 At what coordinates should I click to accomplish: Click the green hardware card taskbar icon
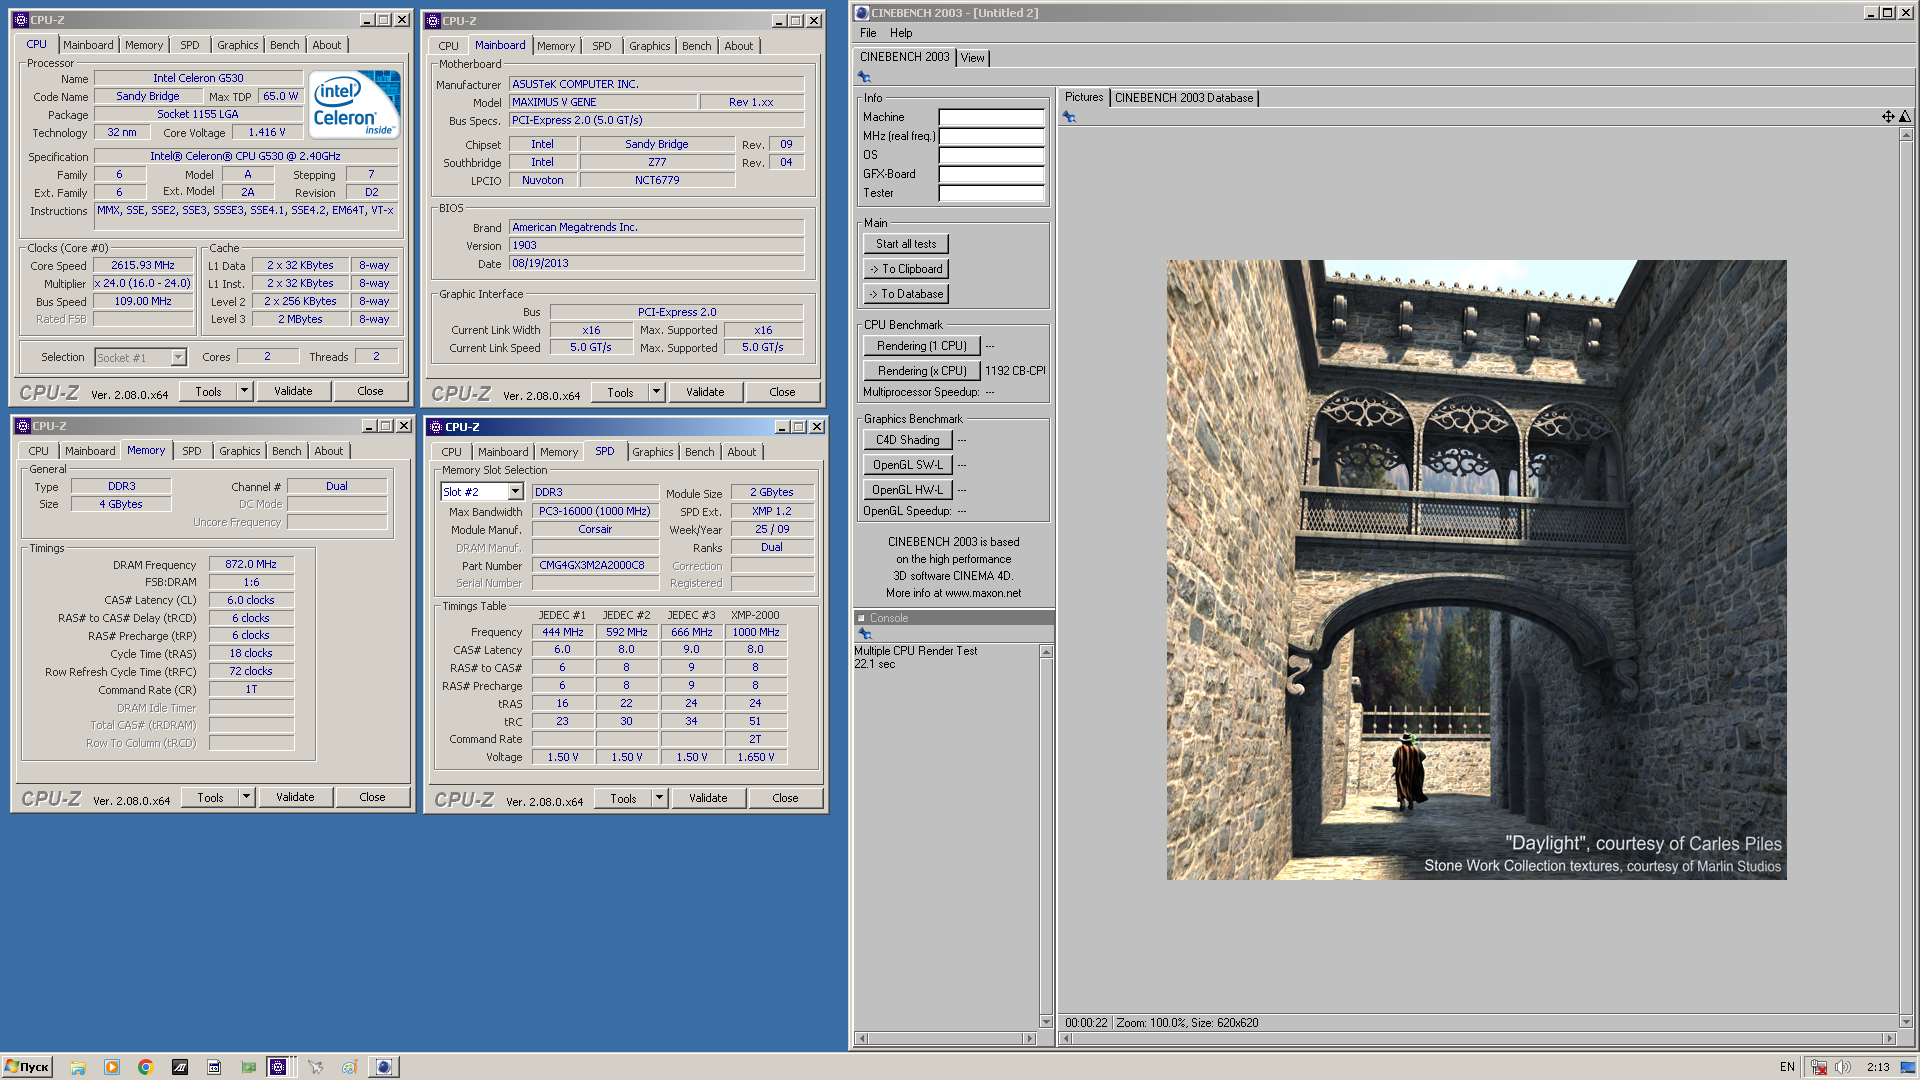click(x=248, y=1067)
